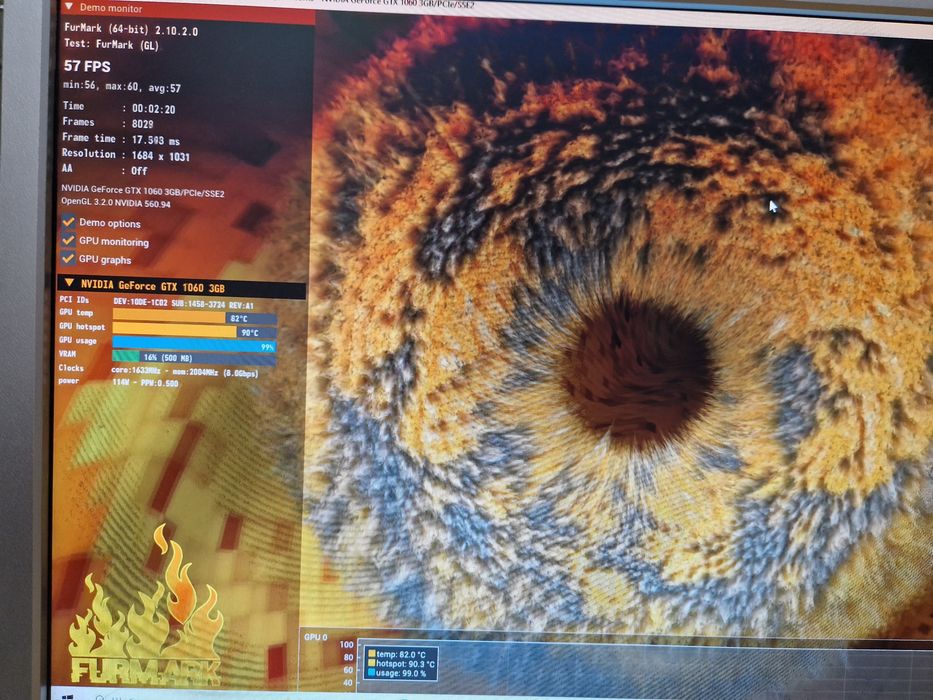Toggle the GPU monitoring checkbox

(x=68, y=240)
